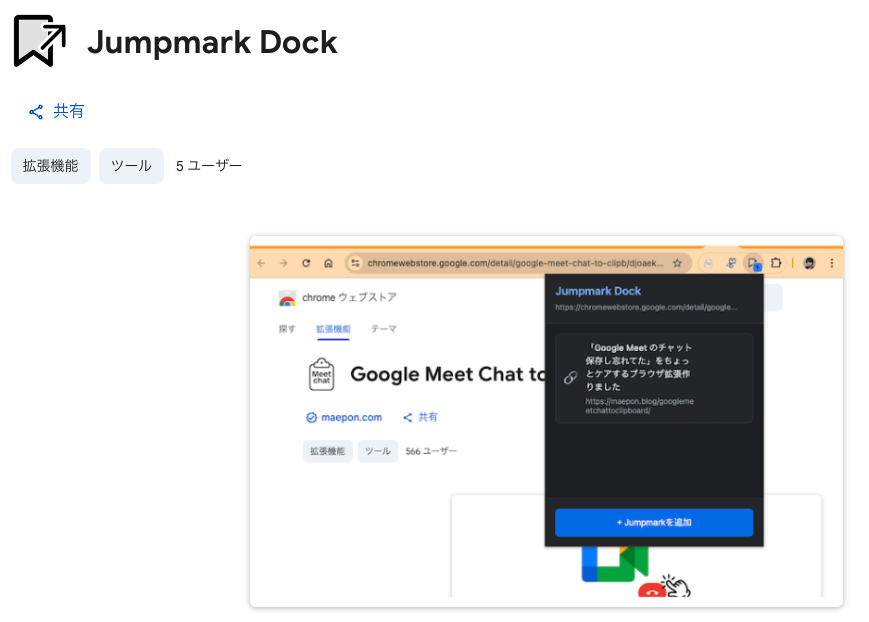Open the extension preview screenshot image
The height and width of the screenshot is (622, 869).
pyautogui.click(x=546, y=421)
